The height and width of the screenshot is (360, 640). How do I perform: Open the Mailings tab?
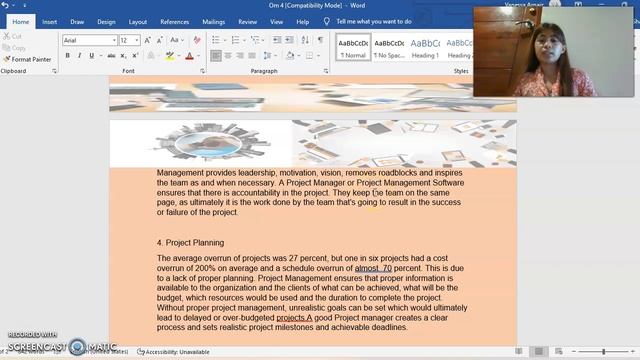[x=213, y=22]
